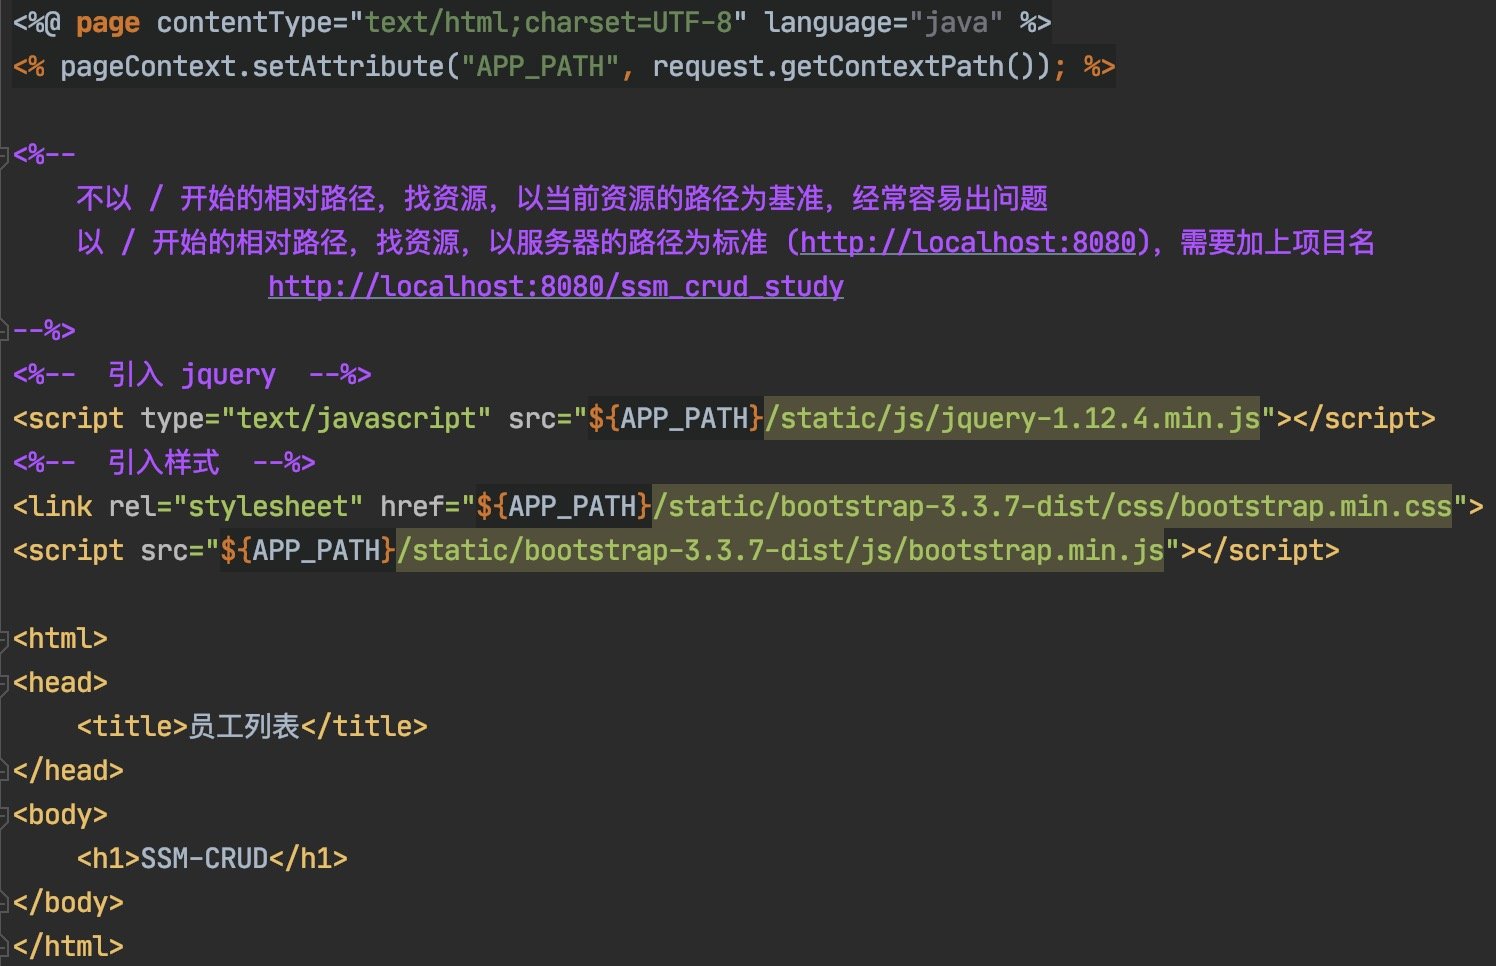Collapse the multi-line comment fold marker beside <%--

tap(5, 155)
